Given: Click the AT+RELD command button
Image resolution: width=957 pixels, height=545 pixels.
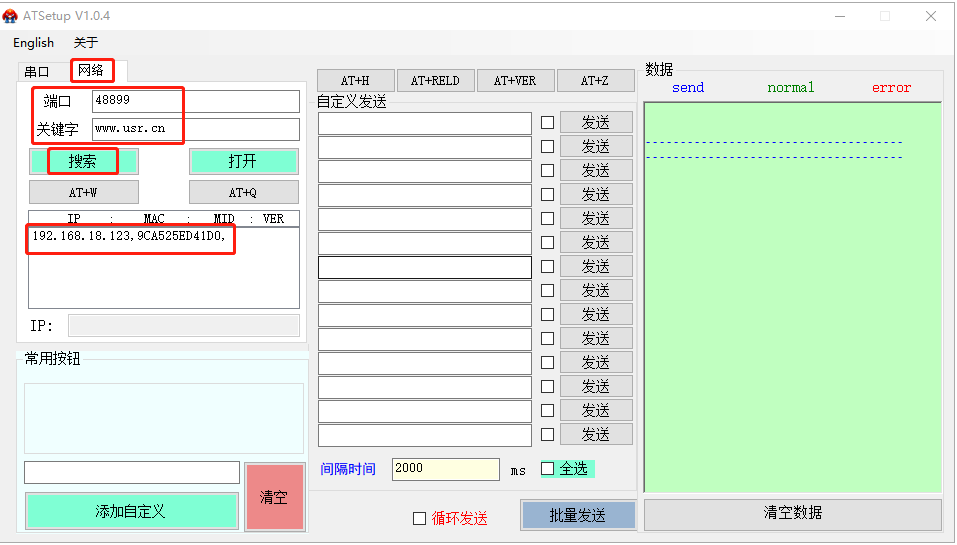Looking at the screenshot, I should point(435,81).
